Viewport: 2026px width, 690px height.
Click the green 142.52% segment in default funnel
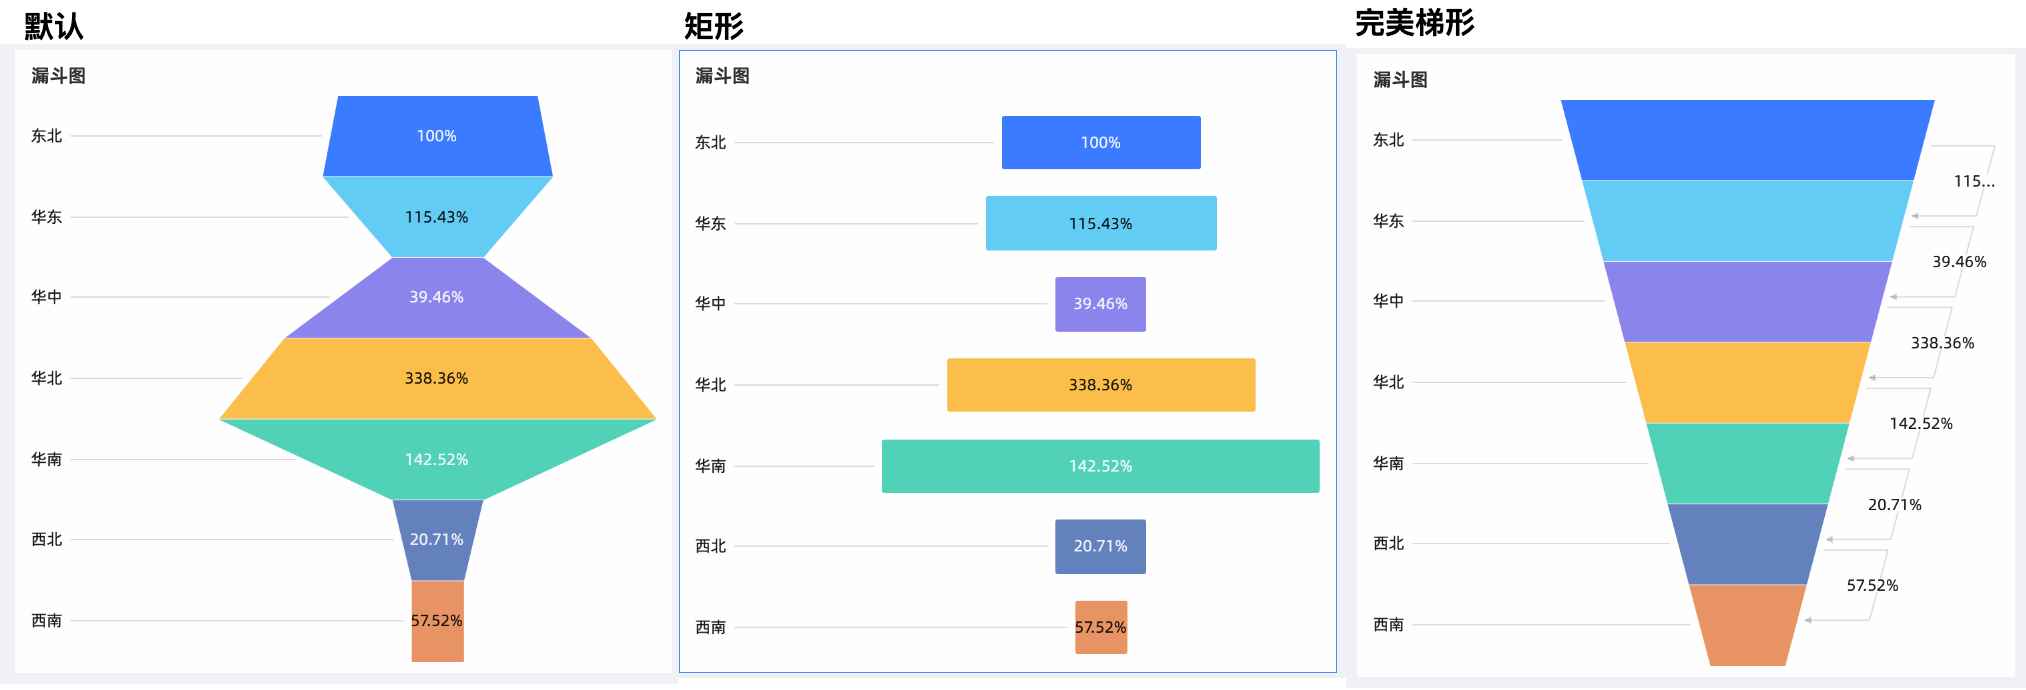pos(437,459)
